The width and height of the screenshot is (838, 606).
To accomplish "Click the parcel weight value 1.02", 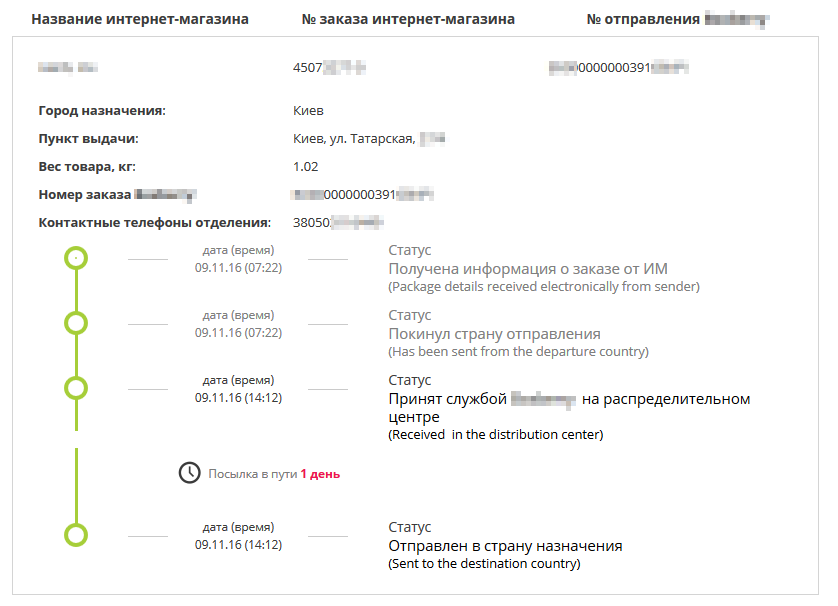I will click(x=305, y=166).
